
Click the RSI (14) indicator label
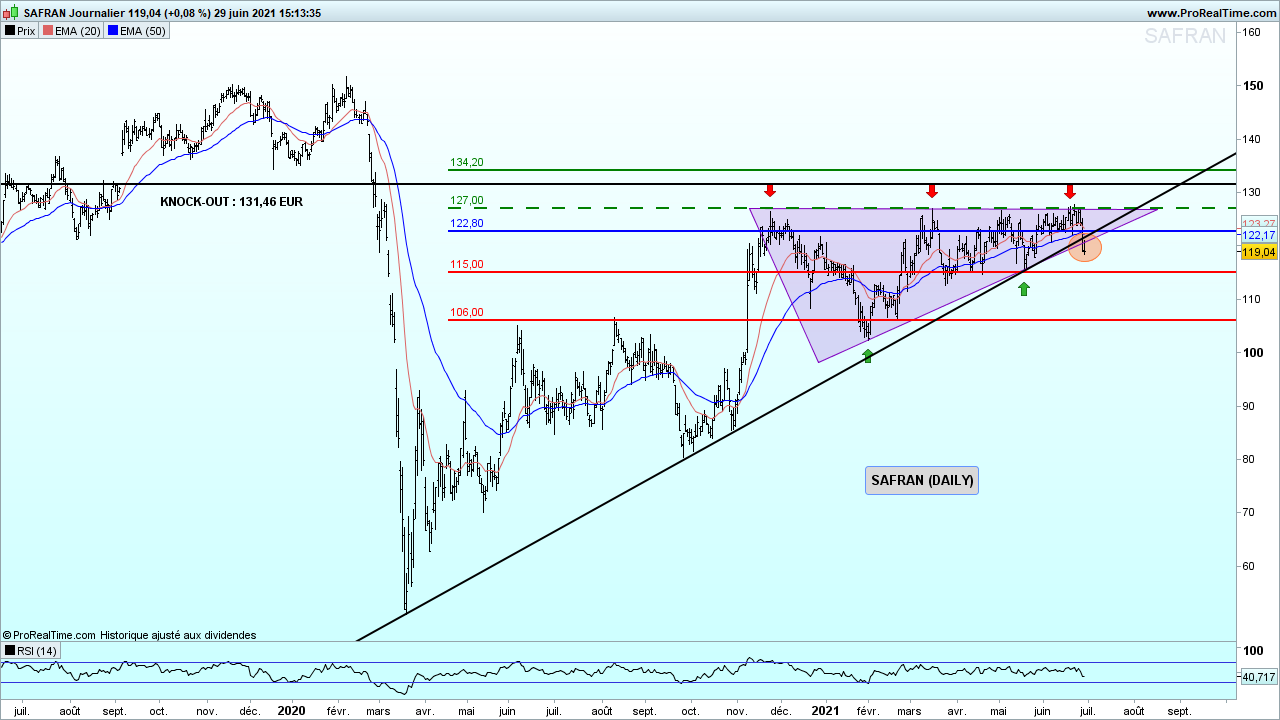[x=31, y=651]
